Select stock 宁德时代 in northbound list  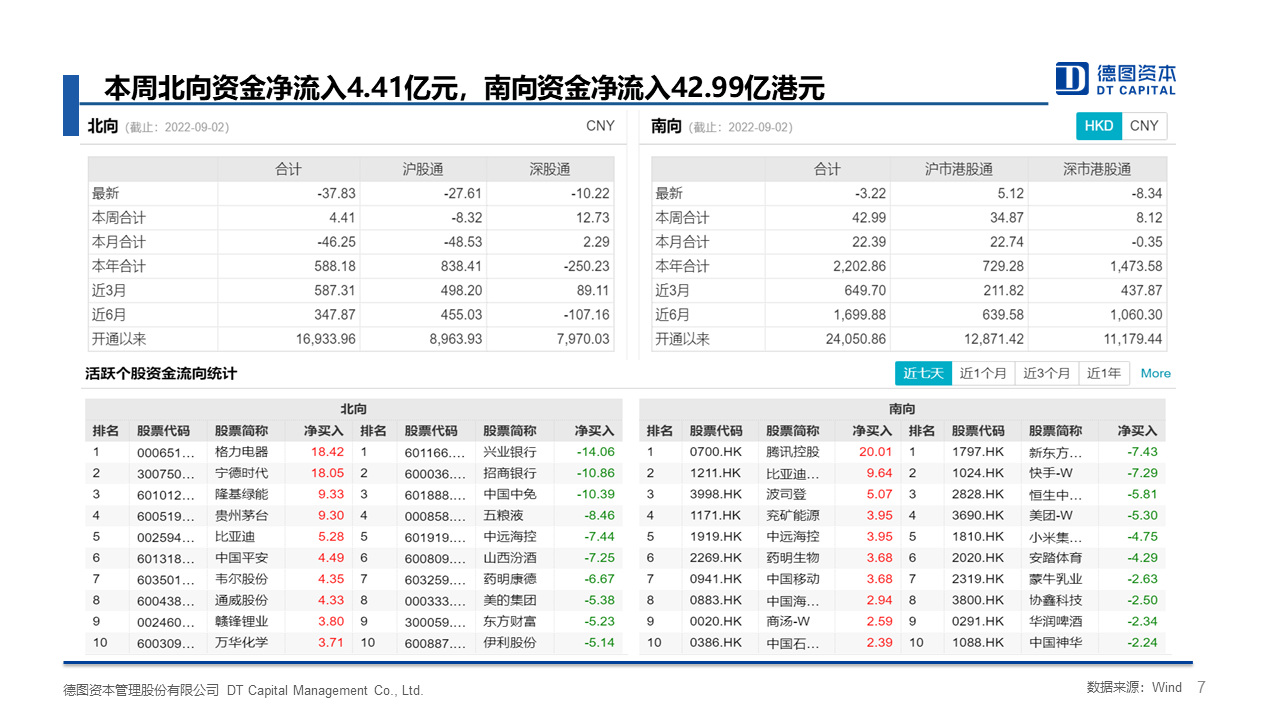241,473
